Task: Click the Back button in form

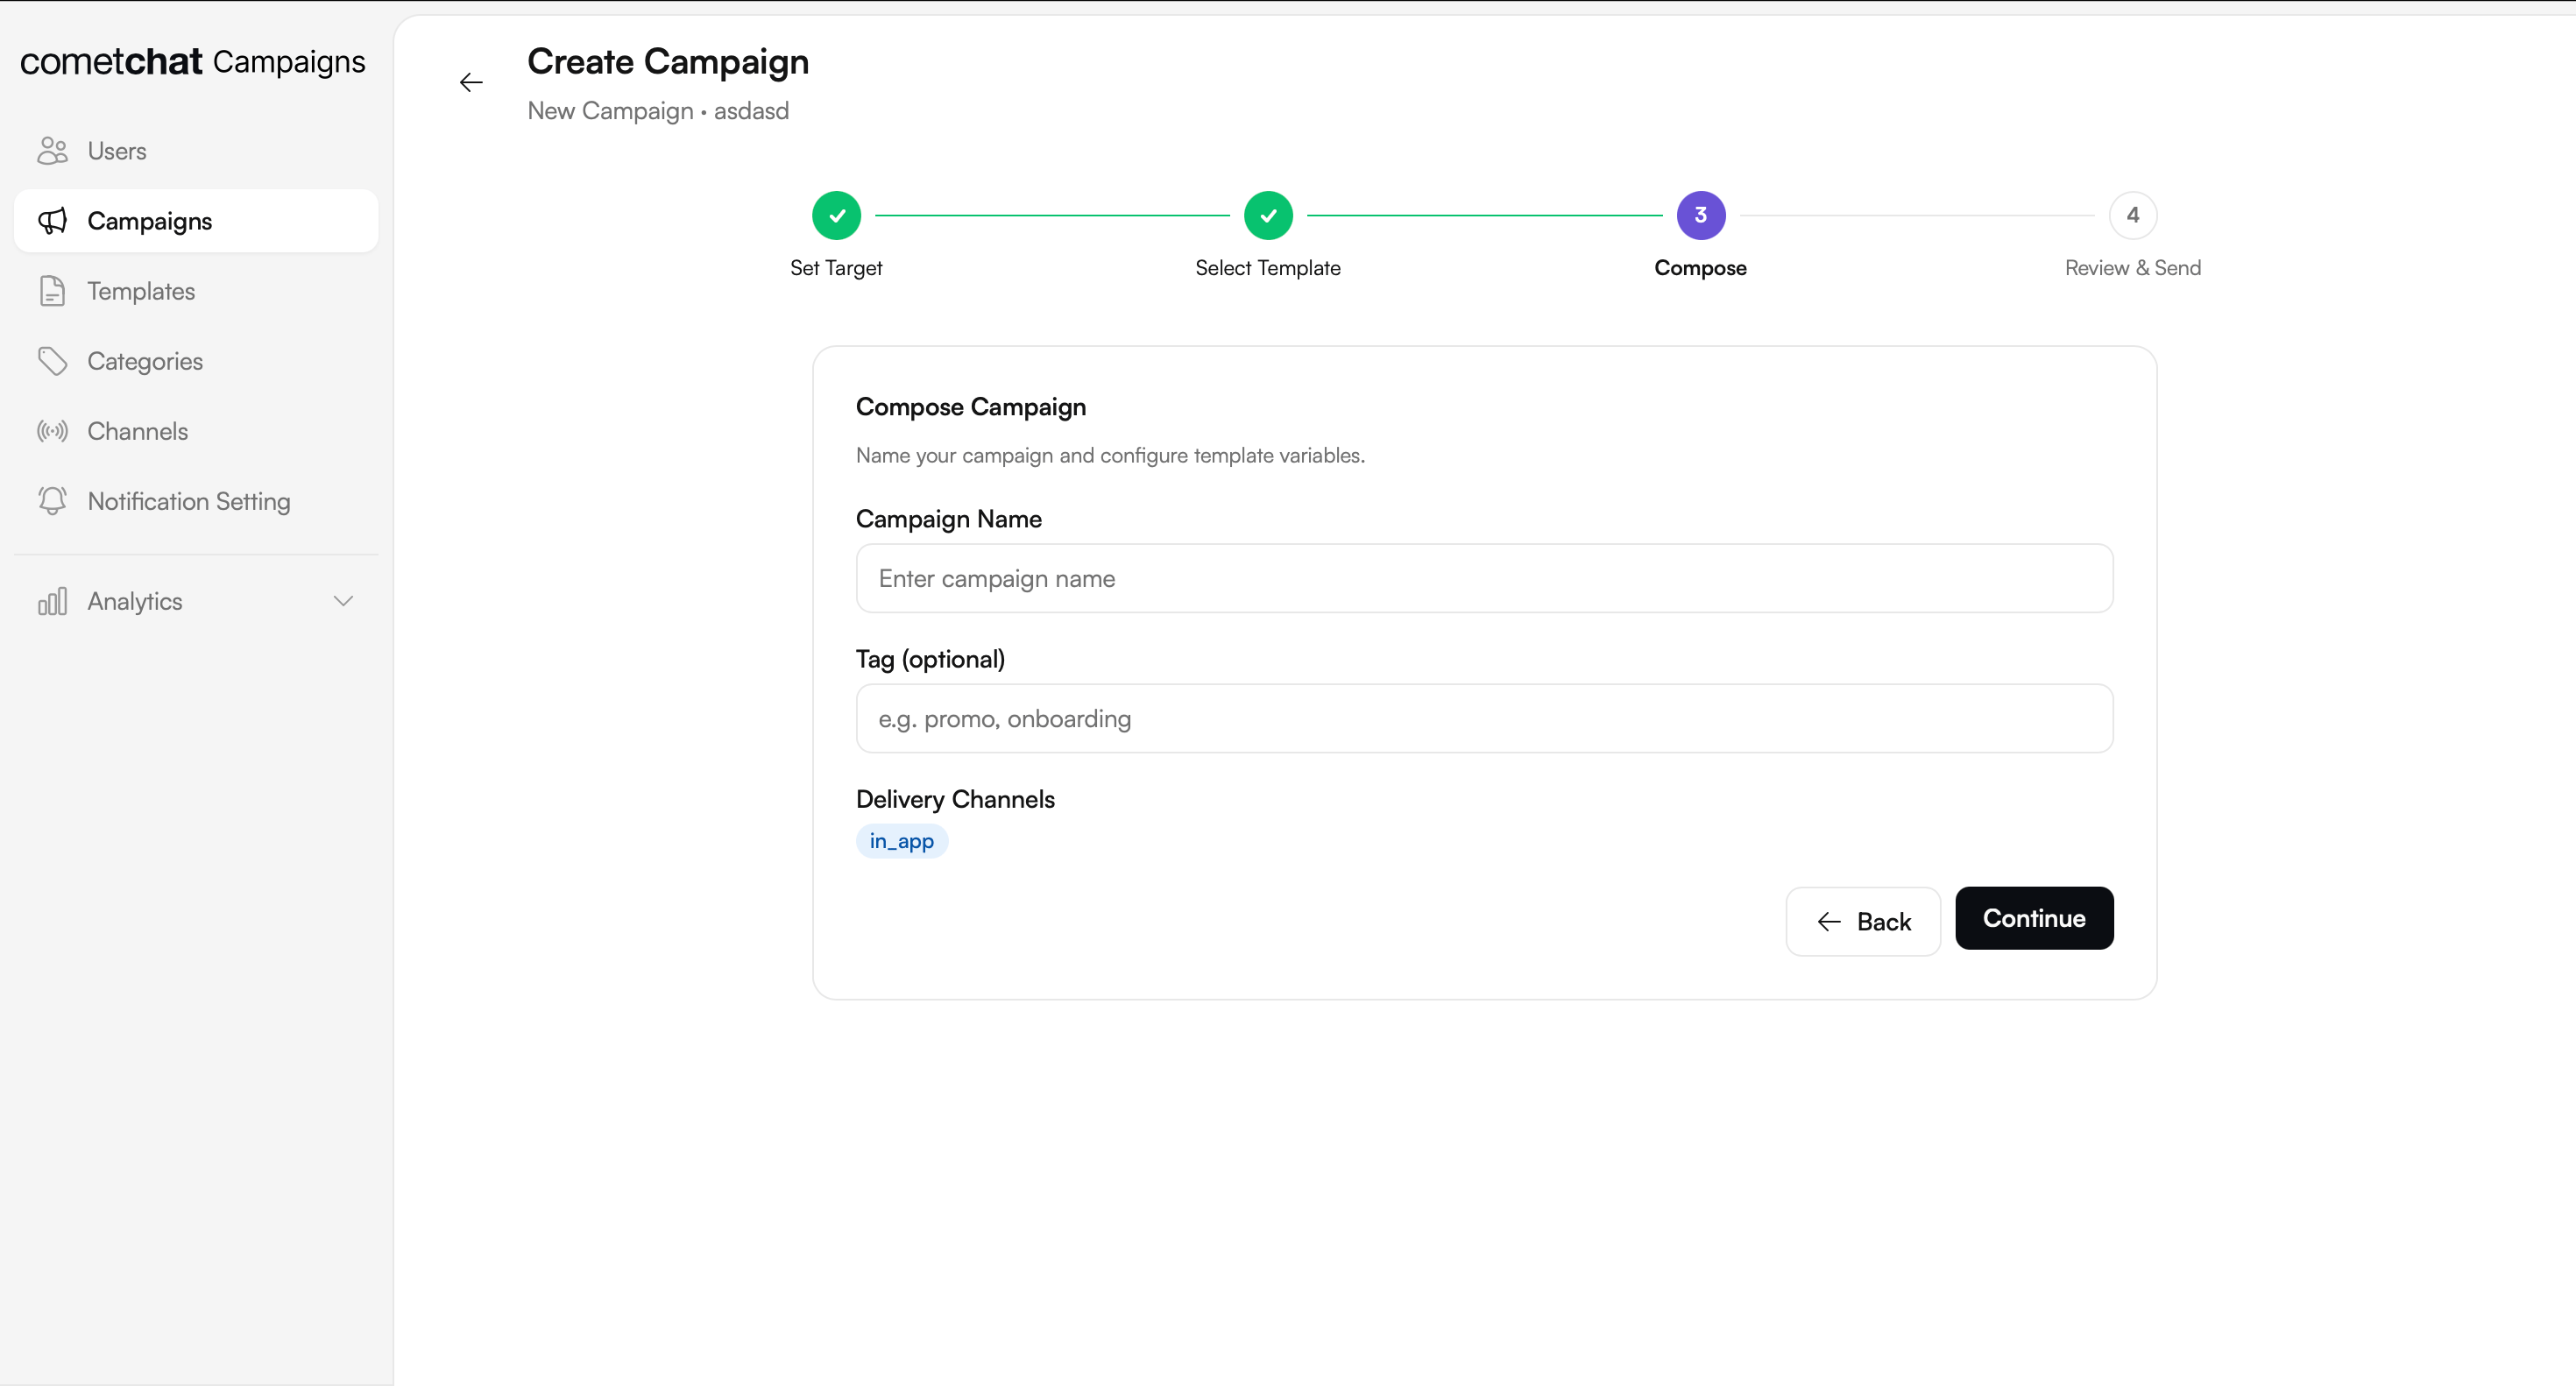Action: 1862,921
